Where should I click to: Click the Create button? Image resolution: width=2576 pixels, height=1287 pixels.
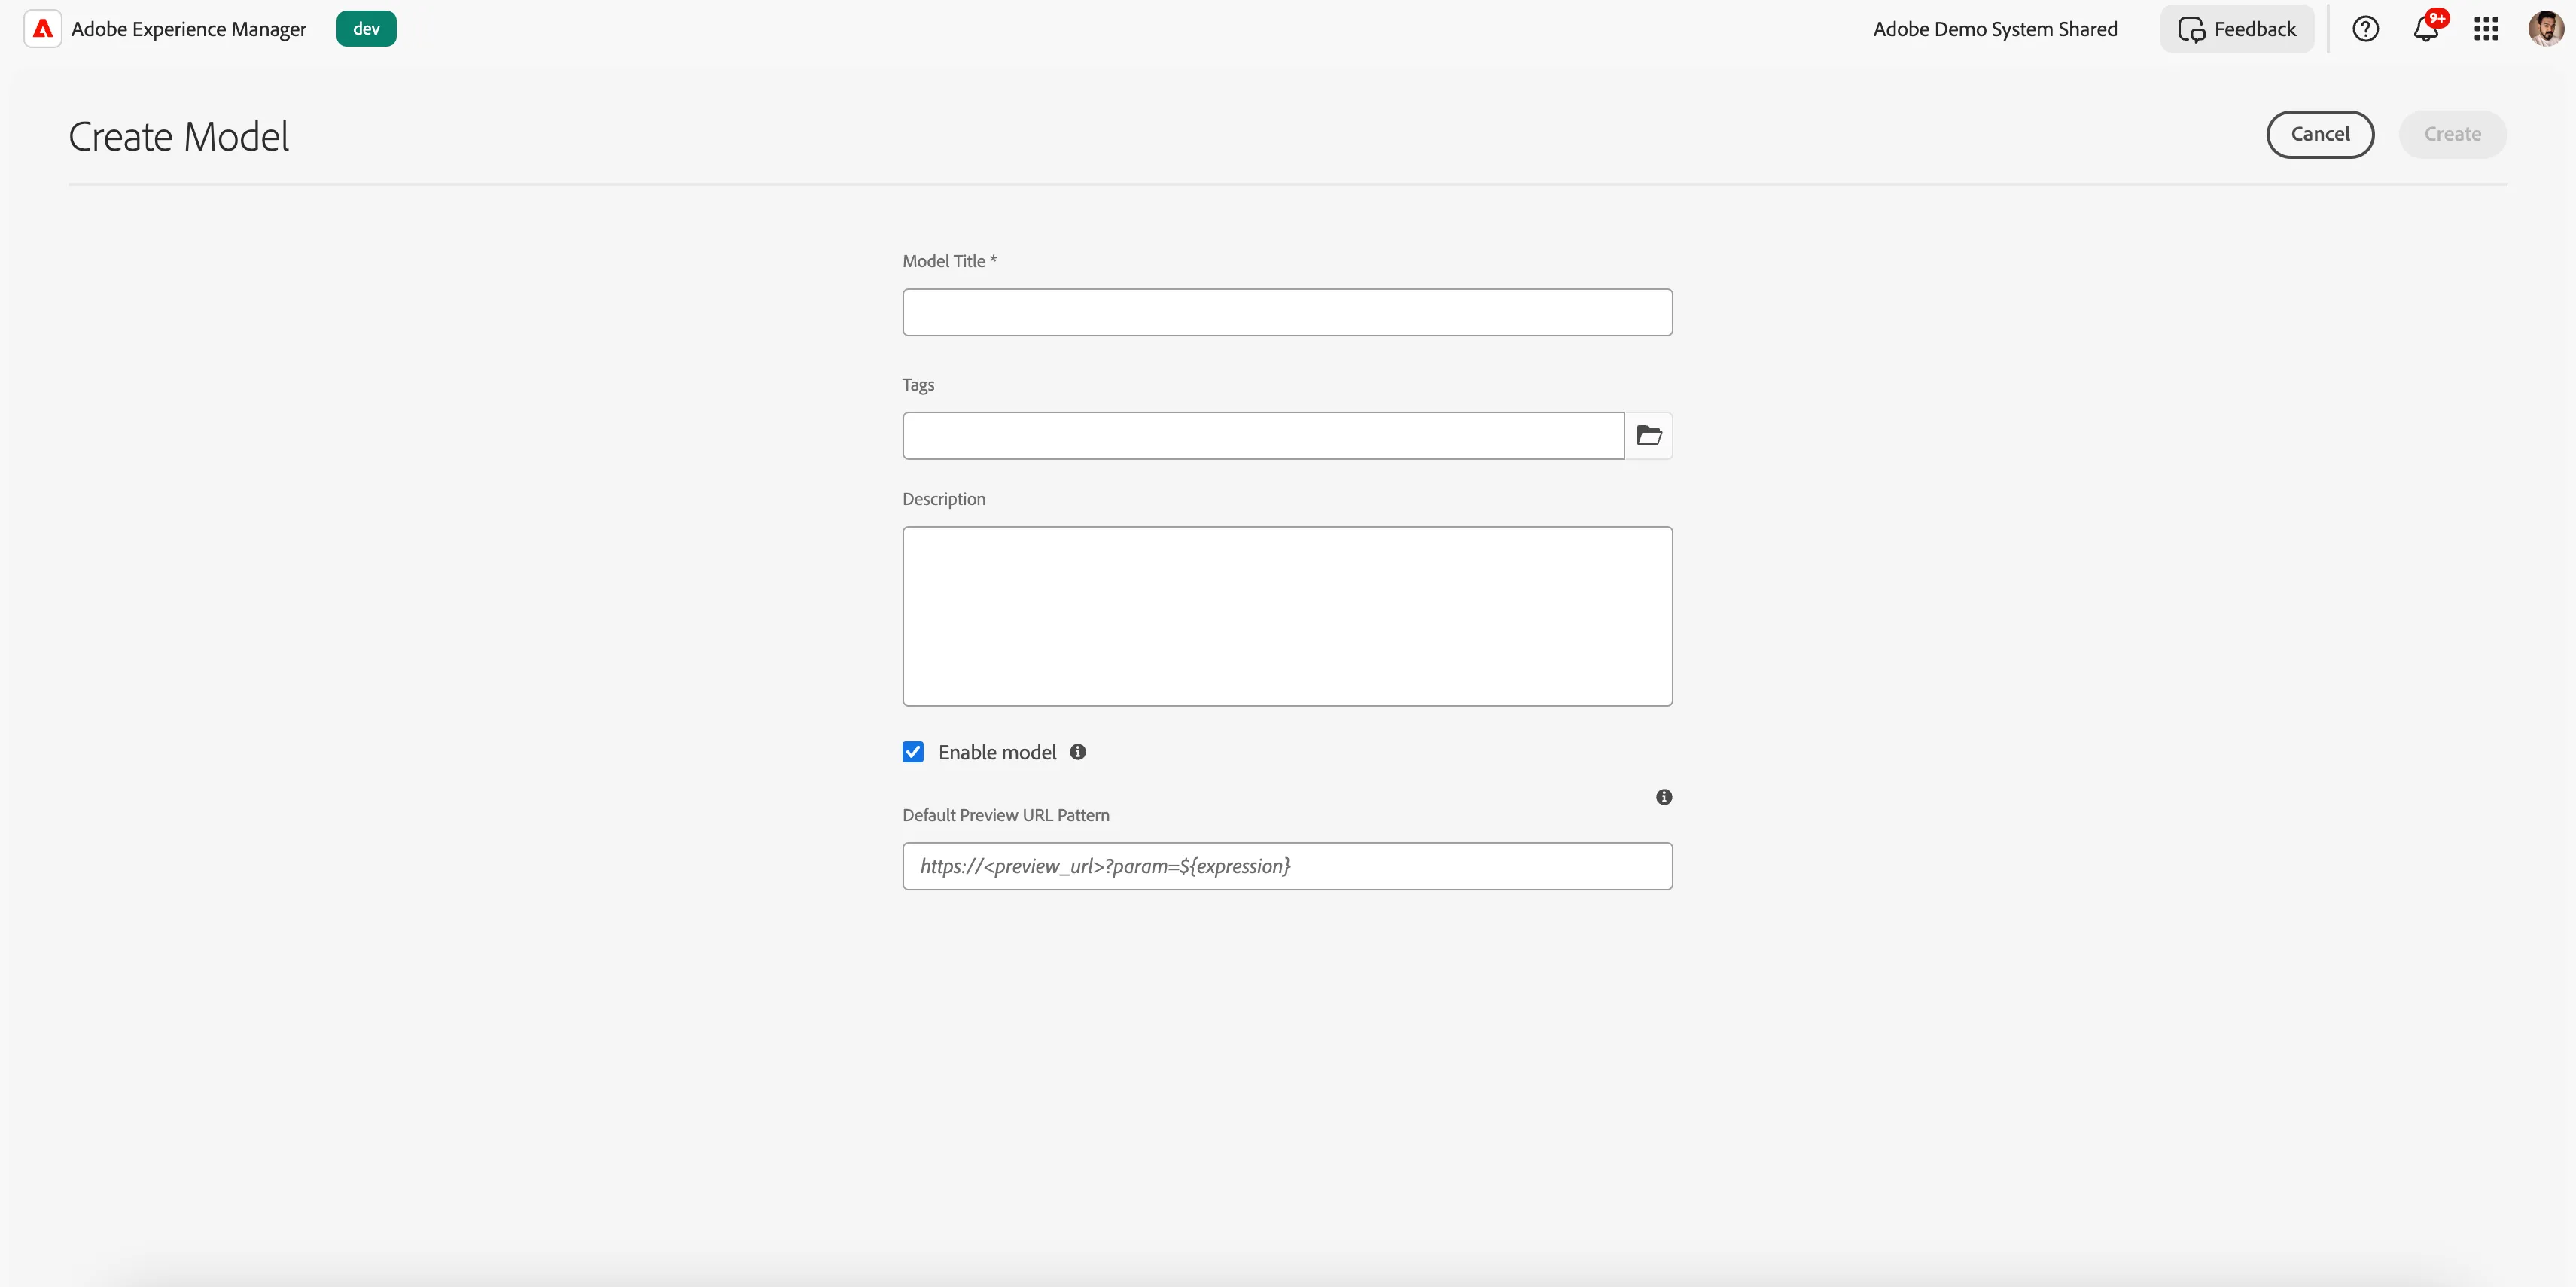[x=2452, y=134]
